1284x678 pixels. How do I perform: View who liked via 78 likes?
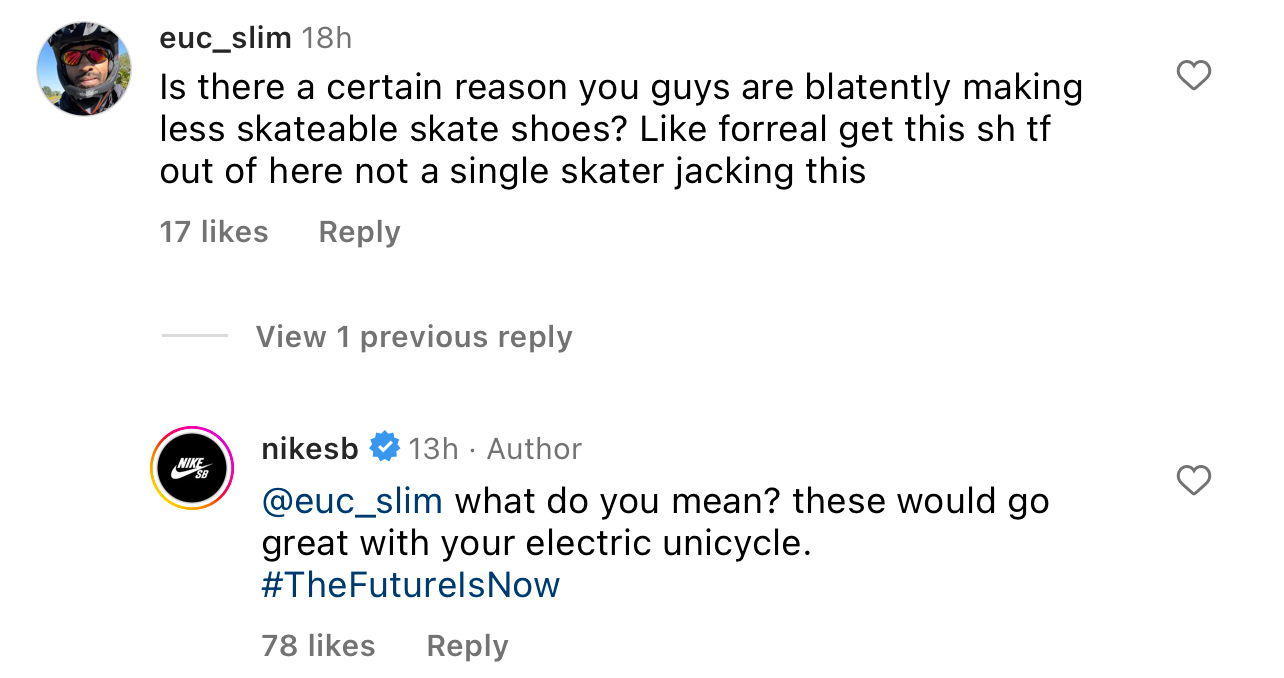coord(318,646)
